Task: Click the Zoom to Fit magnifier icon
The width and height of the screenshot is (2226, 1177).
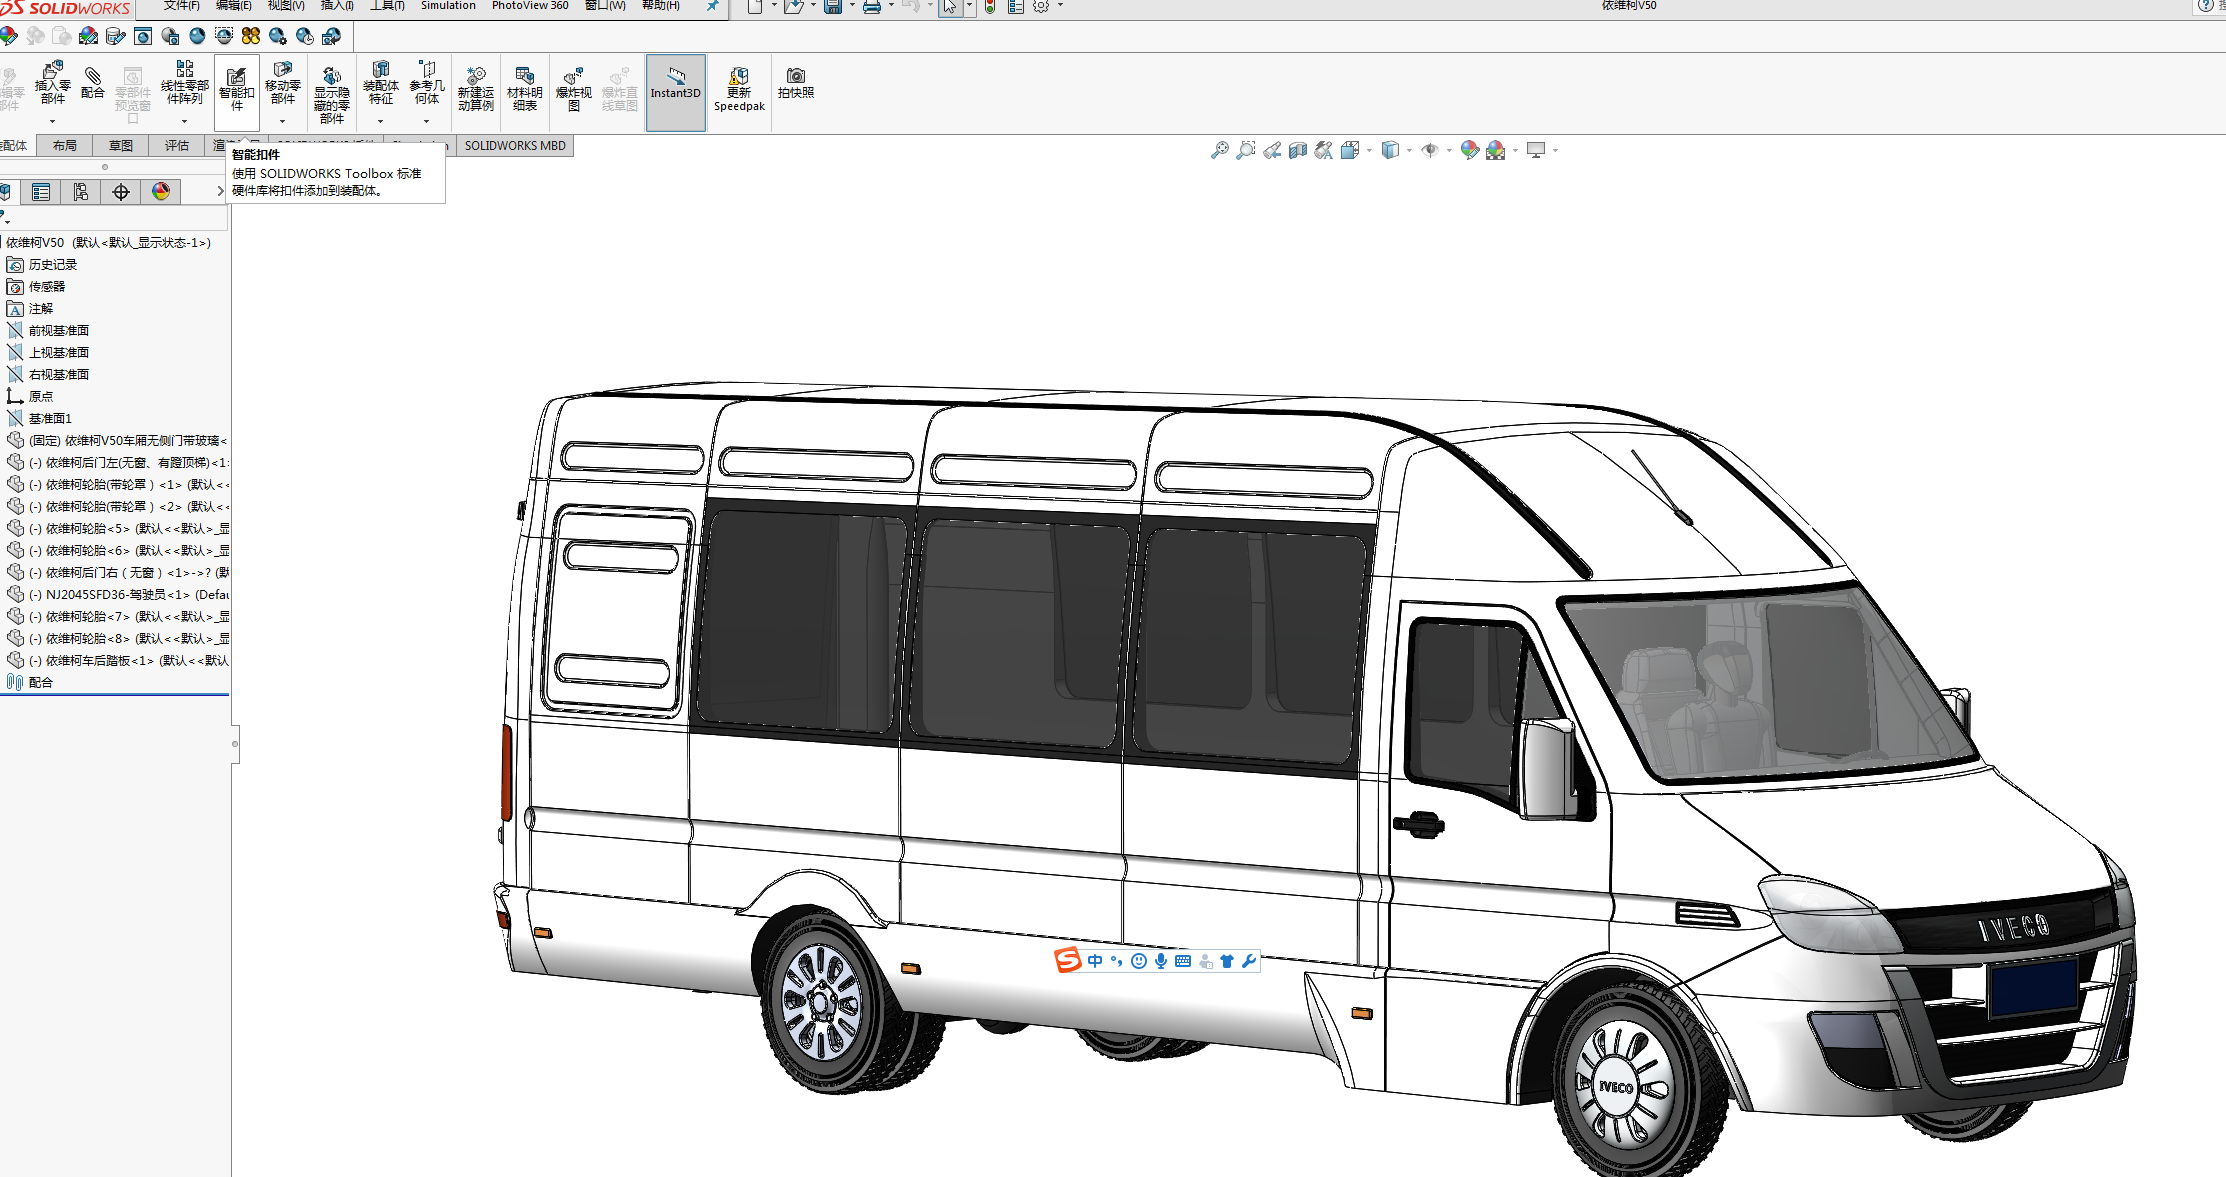Action: pos(1219,150)
